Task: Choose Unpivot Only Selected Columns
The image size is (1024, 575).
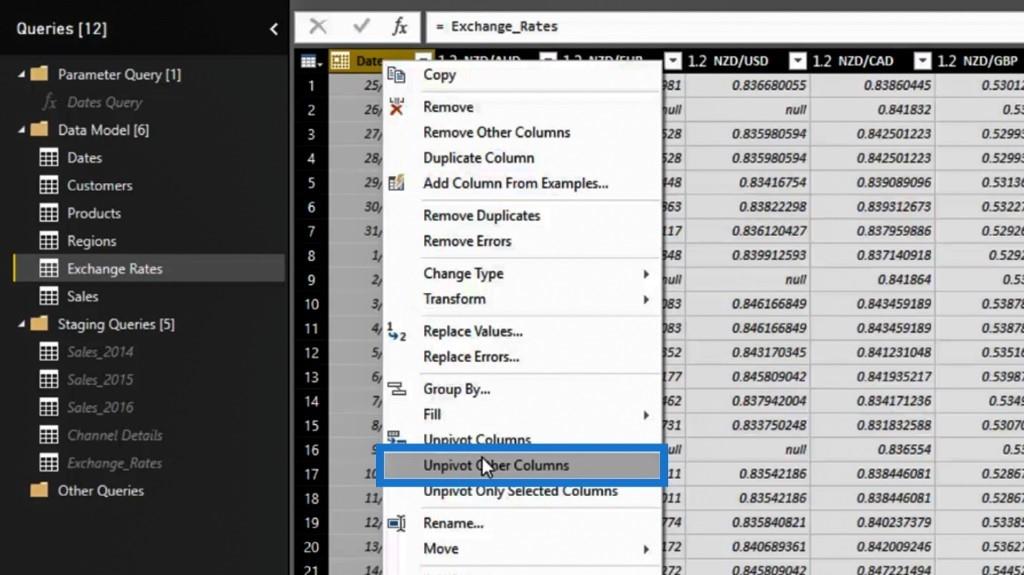Action: pyautogui.click(x=522, y=491)
